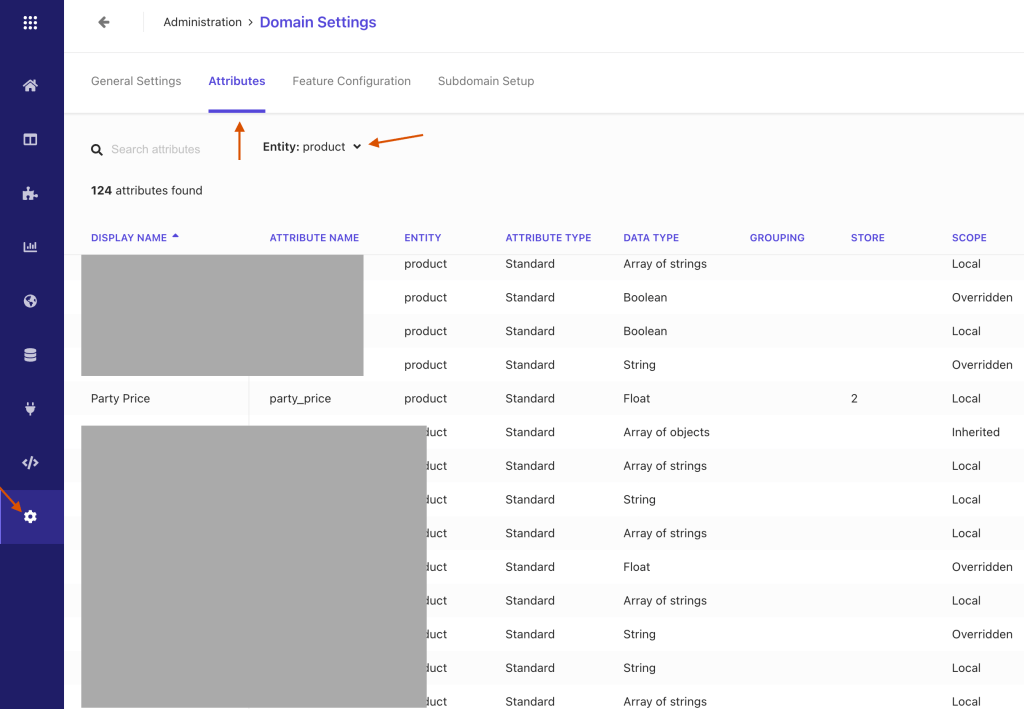The width and height of the screenshot is (1024, 709).
Task: Open analytics bar chart sidebar icon
Action: tap(30, 247)
